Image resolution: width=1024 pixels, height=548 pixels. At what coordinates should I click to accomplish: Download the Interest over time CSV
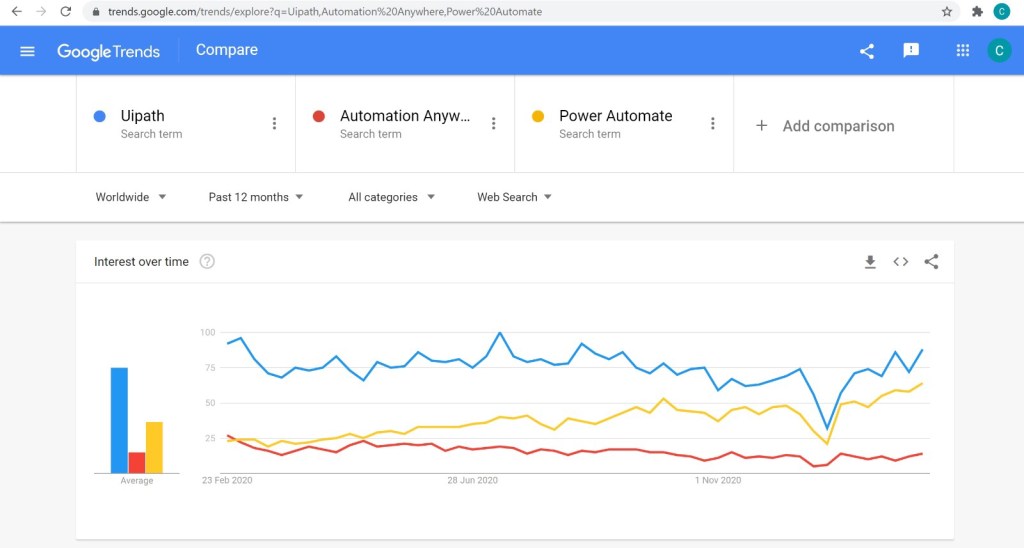pyautogui.click(x=870, y=262)
